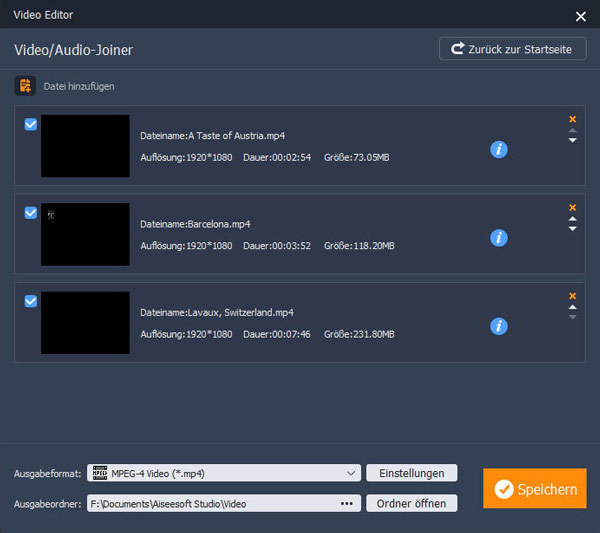Move Barcelona.mp4 down in the list
This screenshot has height=533, width=600.
pos(572,229)
